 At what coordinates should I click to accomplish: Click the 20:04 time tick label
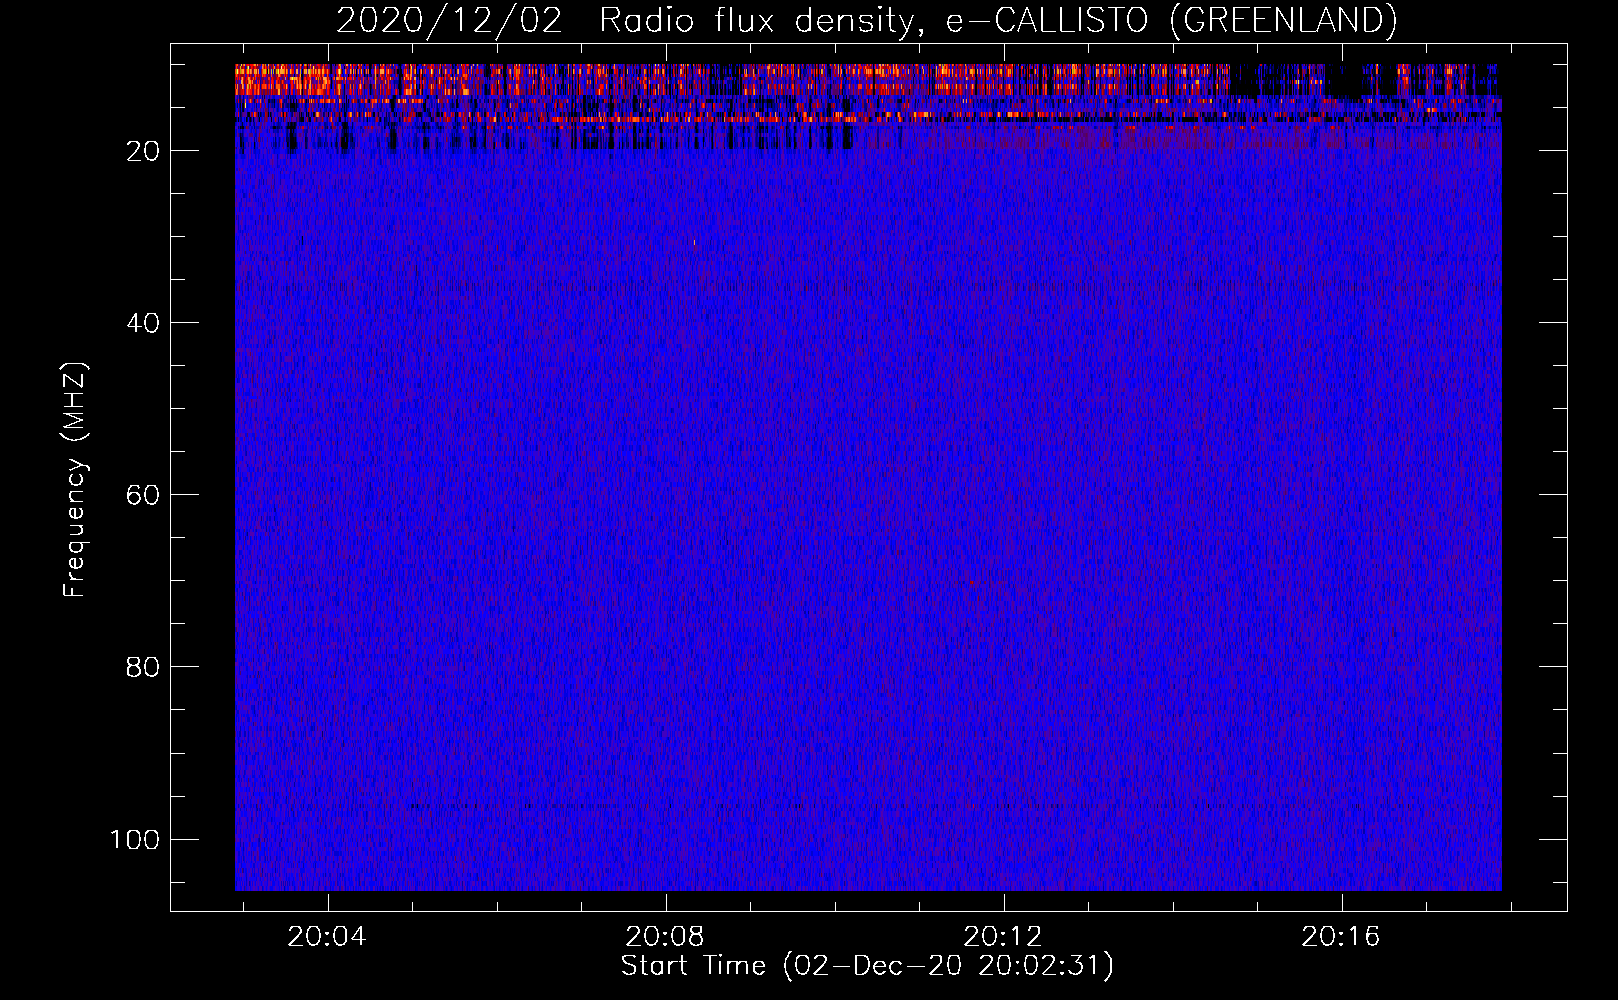(x=327, y=937)
